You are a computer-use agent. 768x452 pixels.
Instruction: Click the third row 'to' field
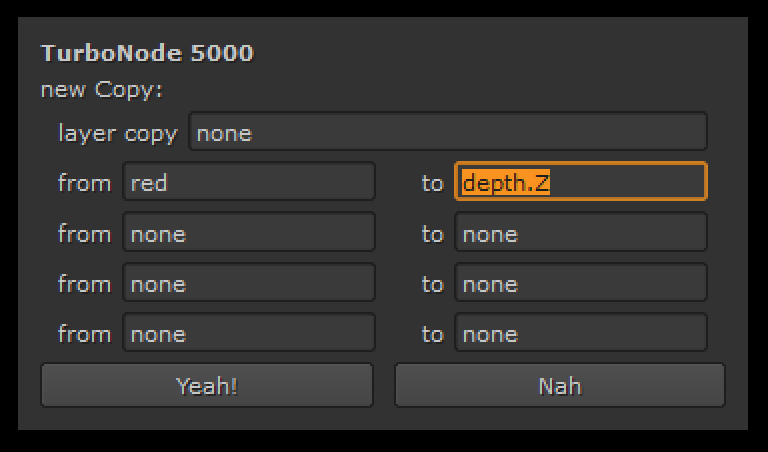click(580, 283)
